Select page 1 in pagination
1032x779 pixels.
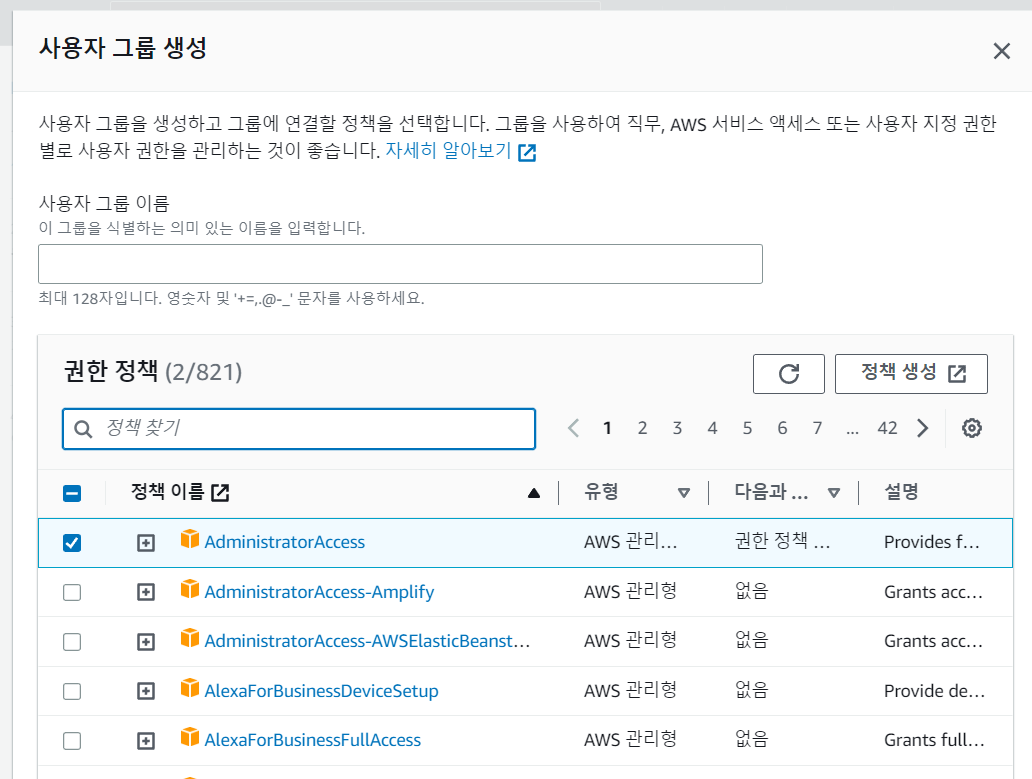607,428
